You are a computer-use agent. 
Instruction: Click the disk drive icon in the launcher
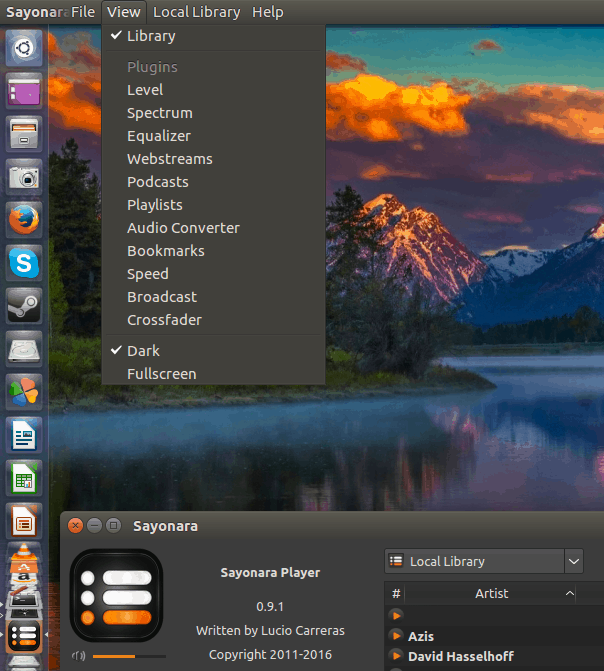[24, 349]
